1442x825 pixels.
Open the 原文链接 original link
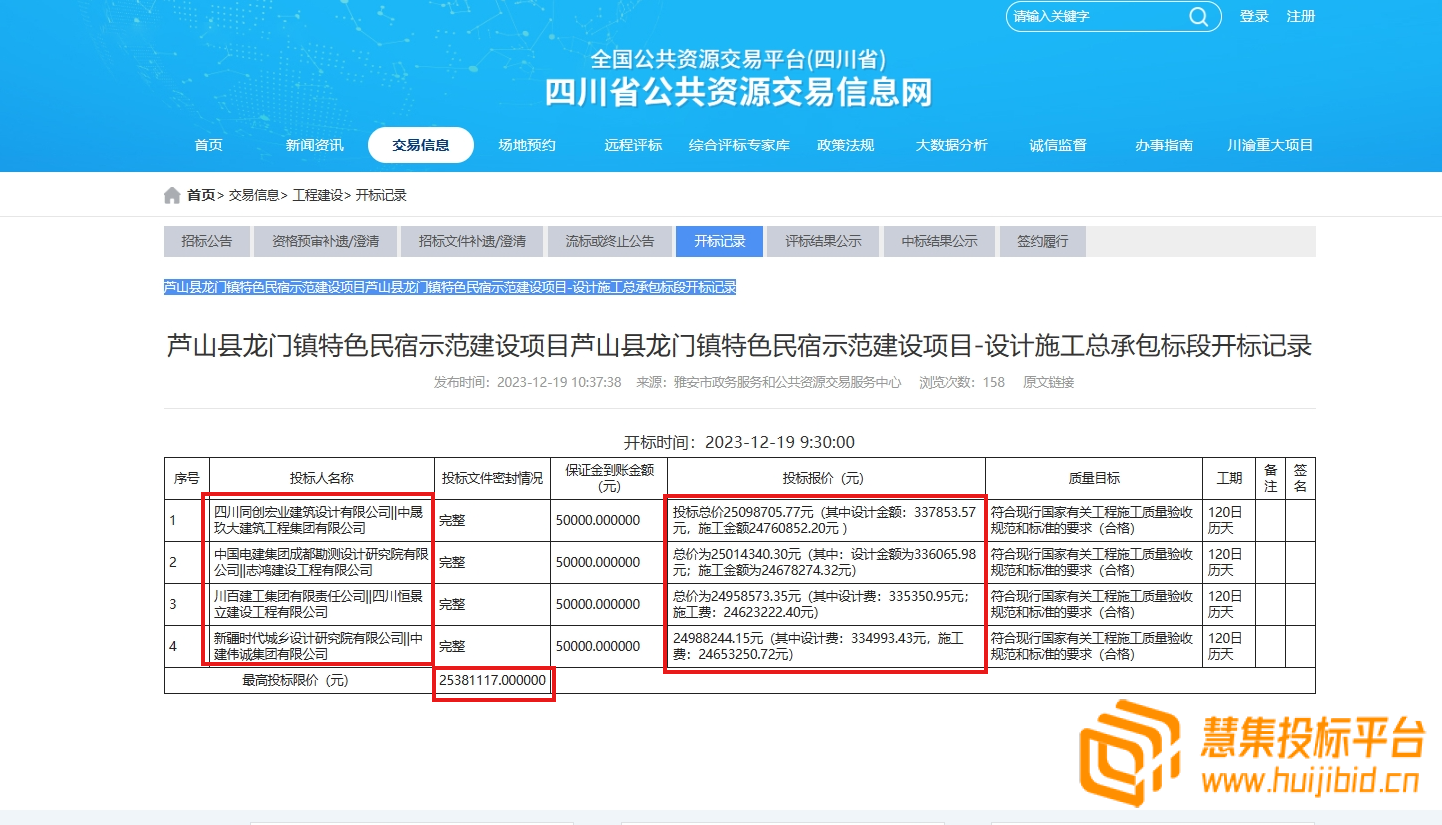tap(1048, 382)
